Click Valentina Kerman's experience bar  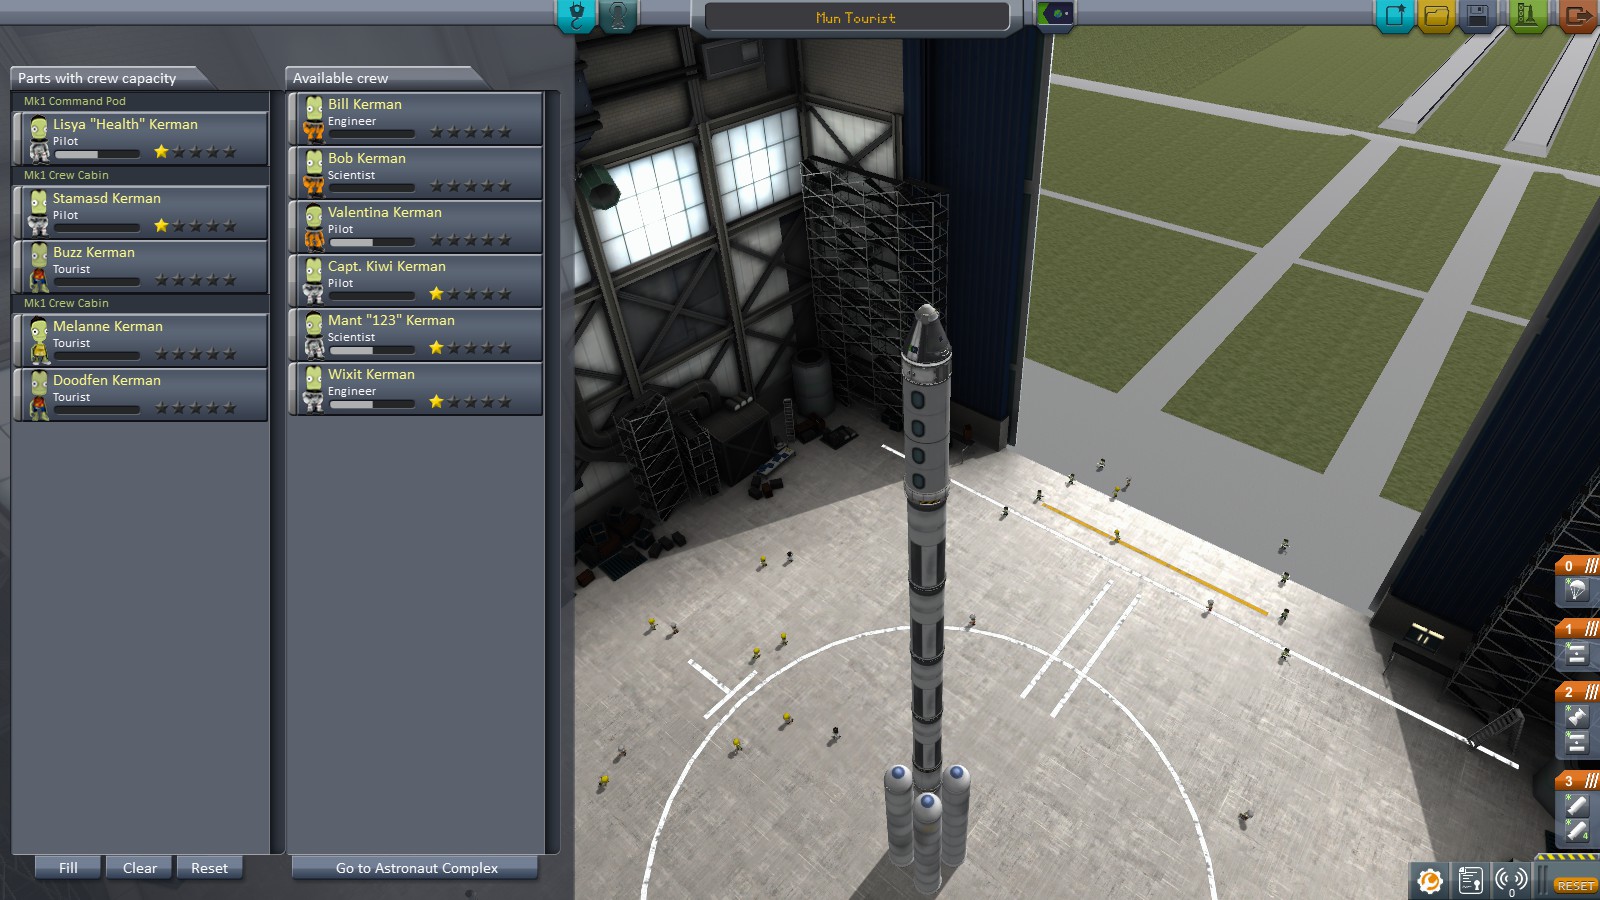pyautogui.click(x=371, y=242)
